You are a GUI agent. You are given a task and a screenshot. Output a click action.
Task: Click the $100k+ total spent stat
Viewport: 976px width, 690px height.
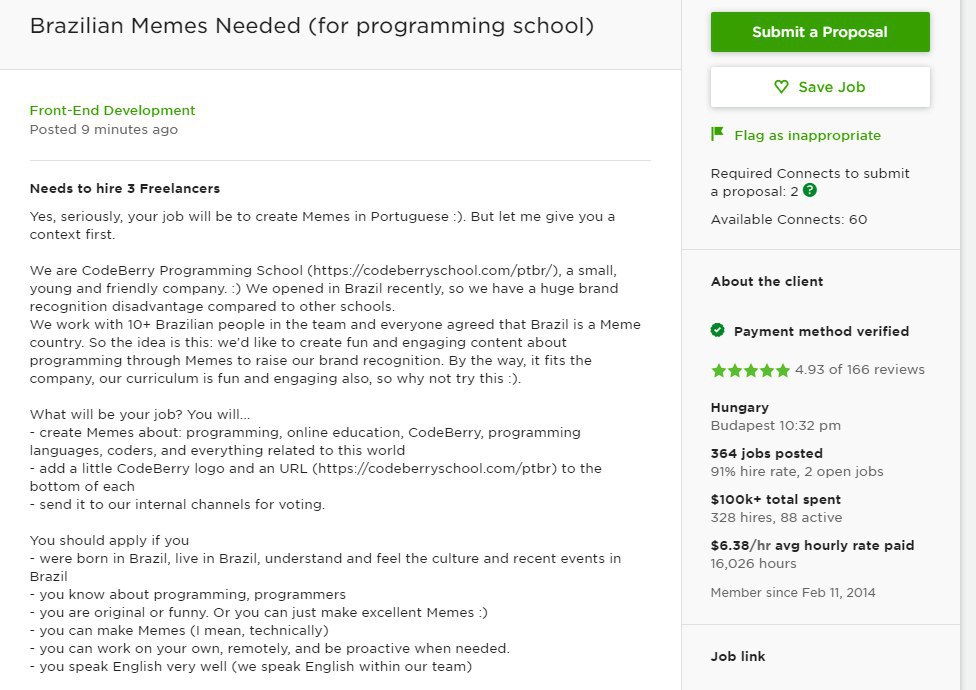(776, 500)
